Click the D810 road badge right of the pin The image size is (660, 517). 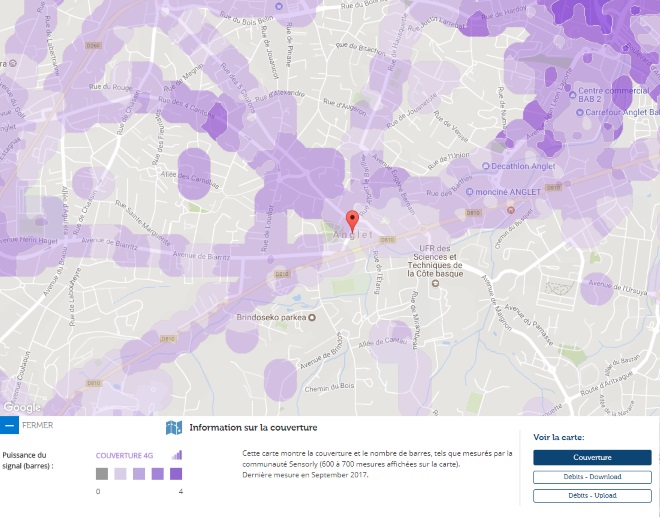[x=389, y=240]
